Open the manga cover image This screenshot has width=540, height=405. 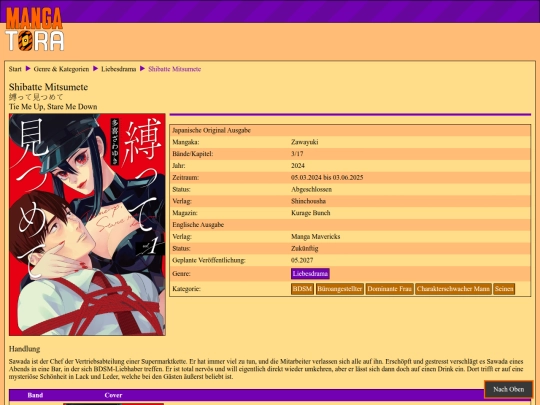point(87,225)
